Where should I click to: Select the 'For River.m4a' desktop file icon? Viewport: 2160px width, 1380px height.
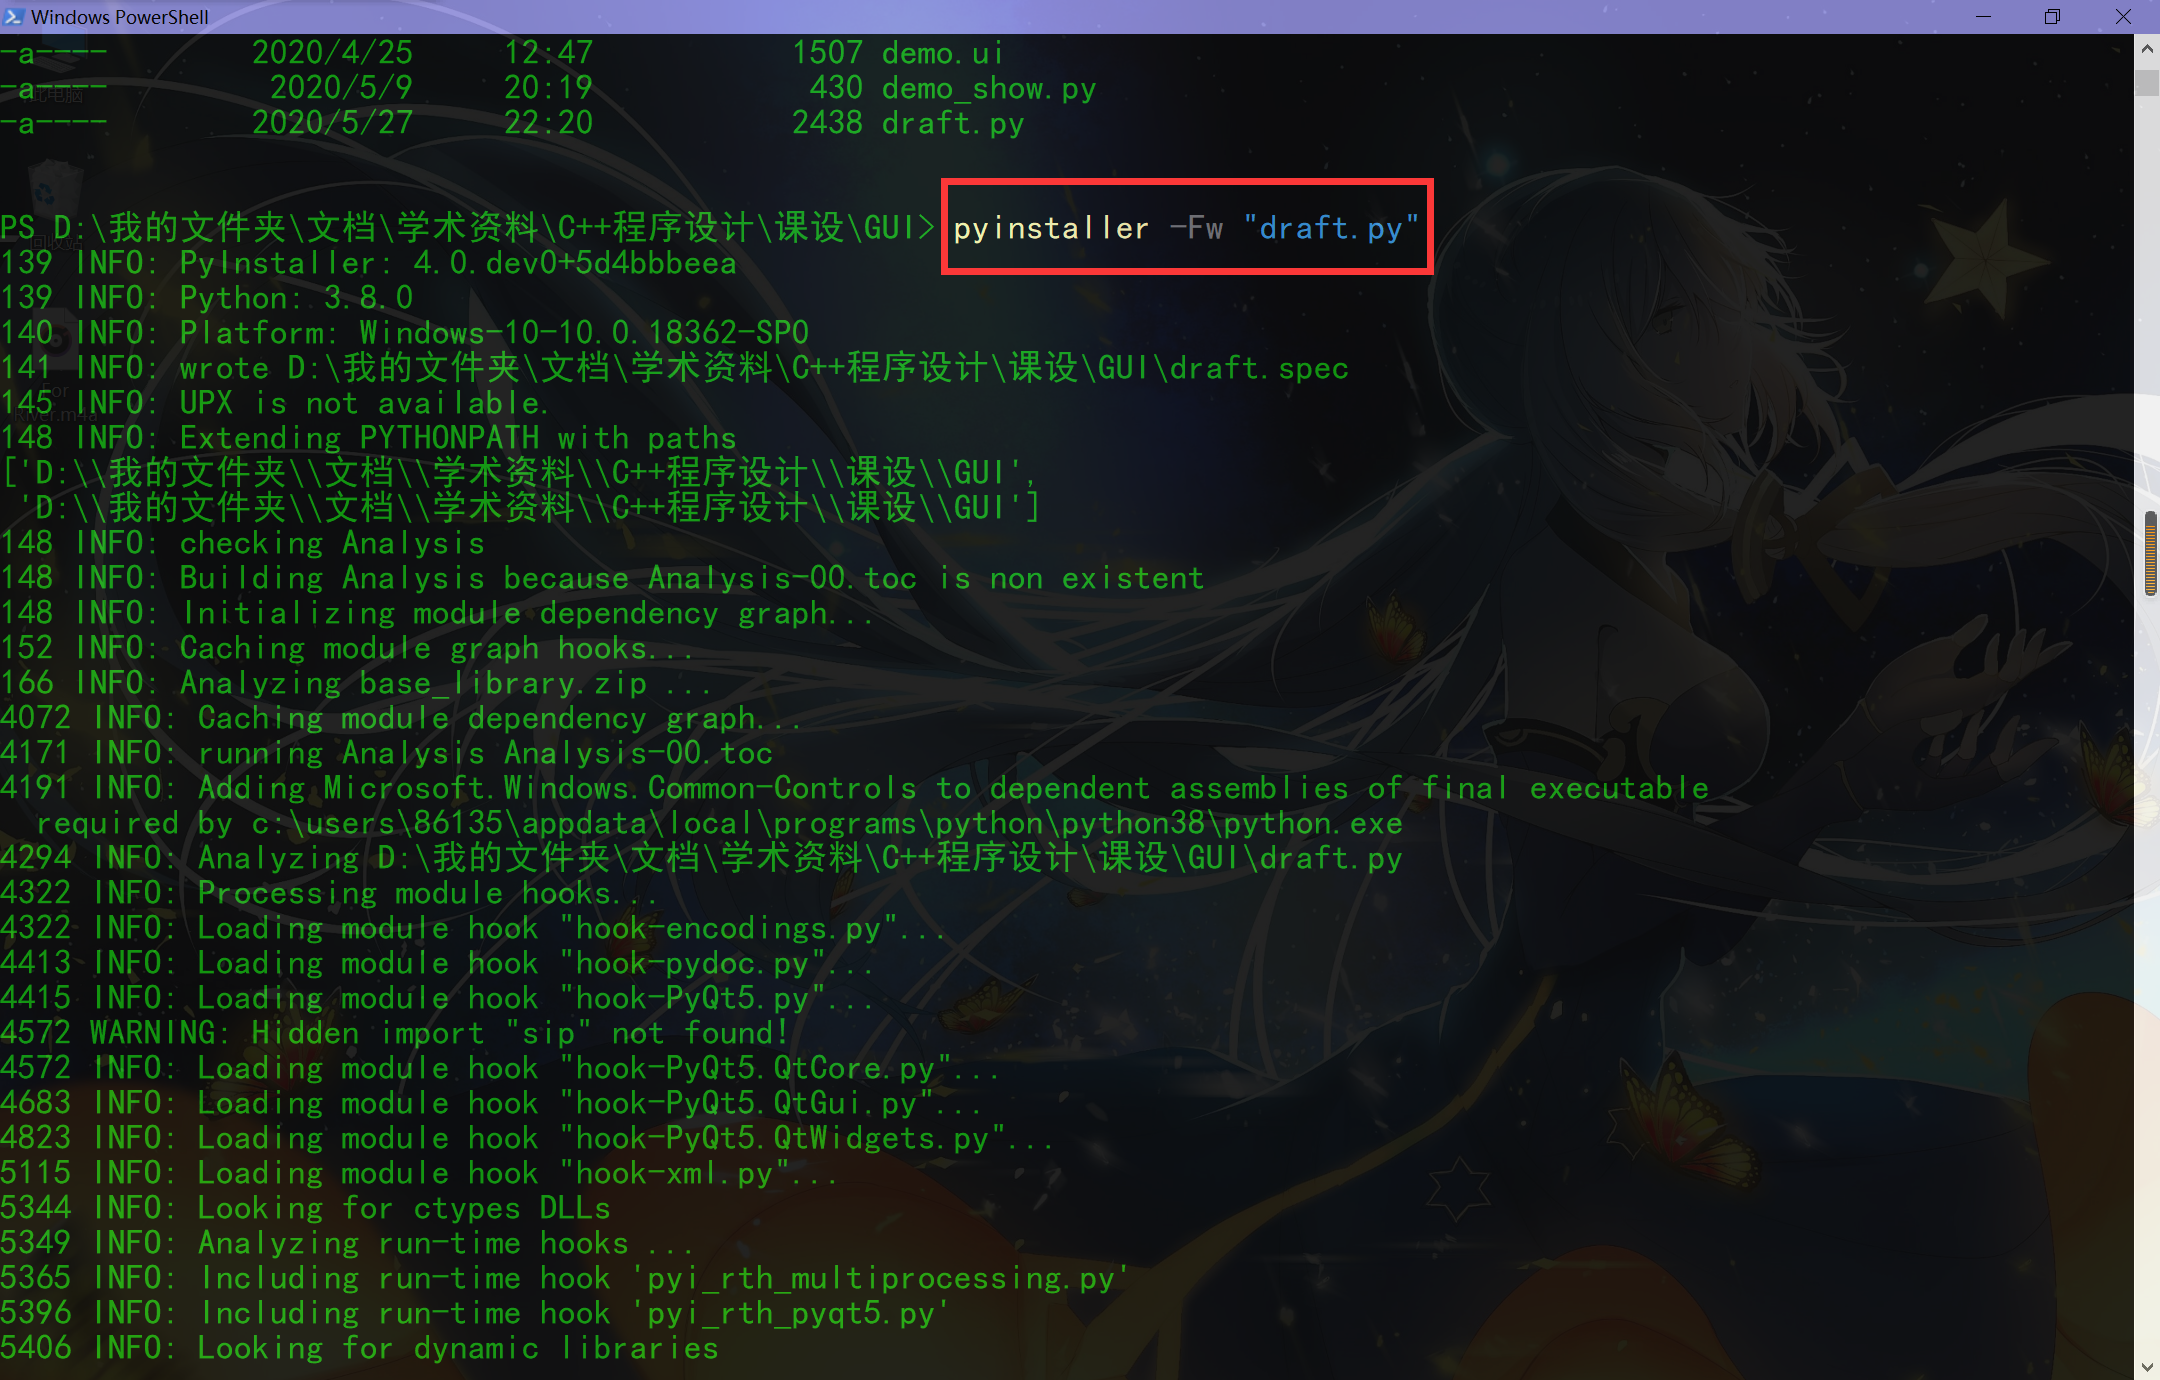[55, 340]
